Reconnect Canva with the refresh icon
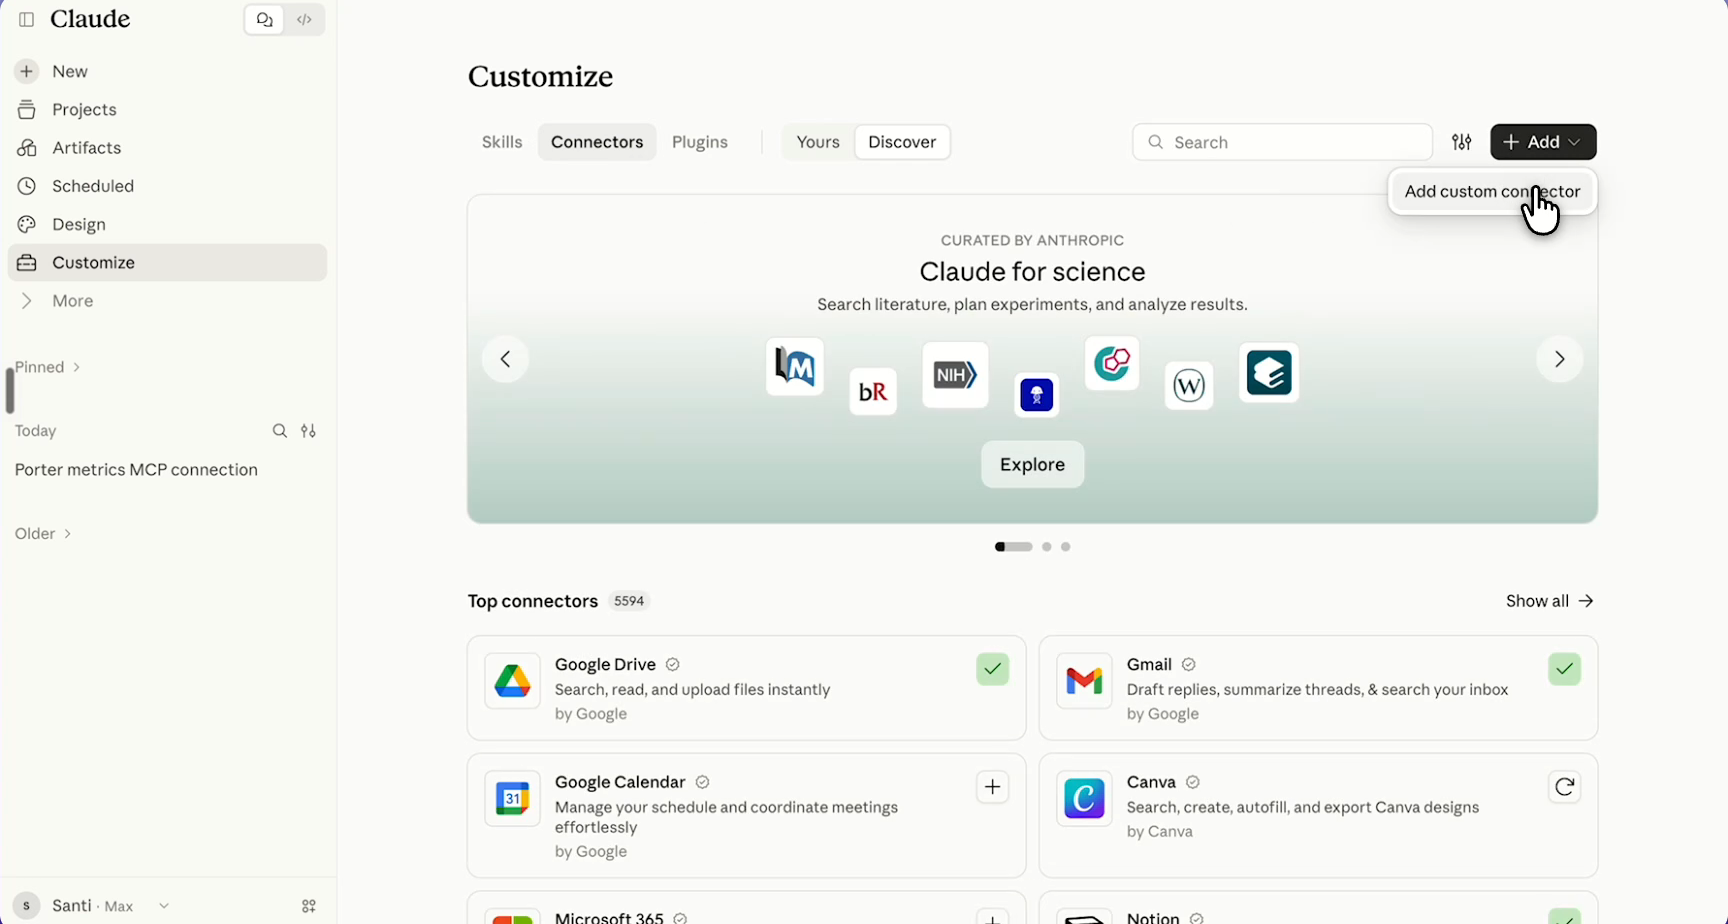 pyautogui.click(x=1565, y=787)
